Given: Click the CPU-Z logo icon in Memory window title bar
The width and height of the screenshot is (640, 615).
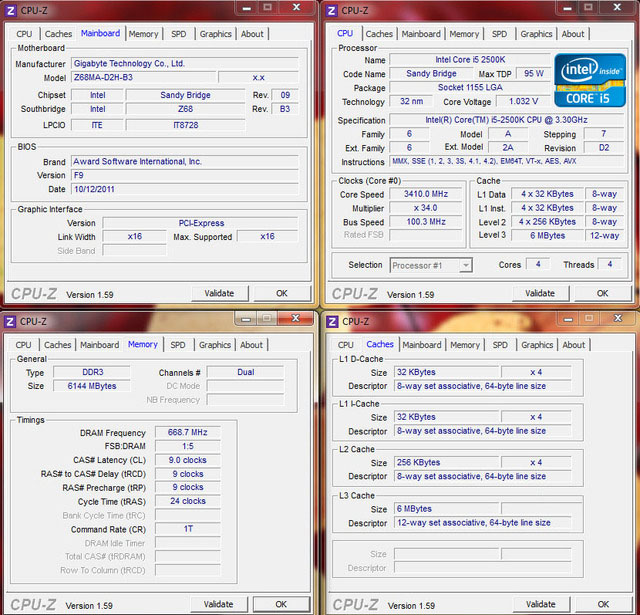Looking at the screenshot, I should (x=10, y=322).
